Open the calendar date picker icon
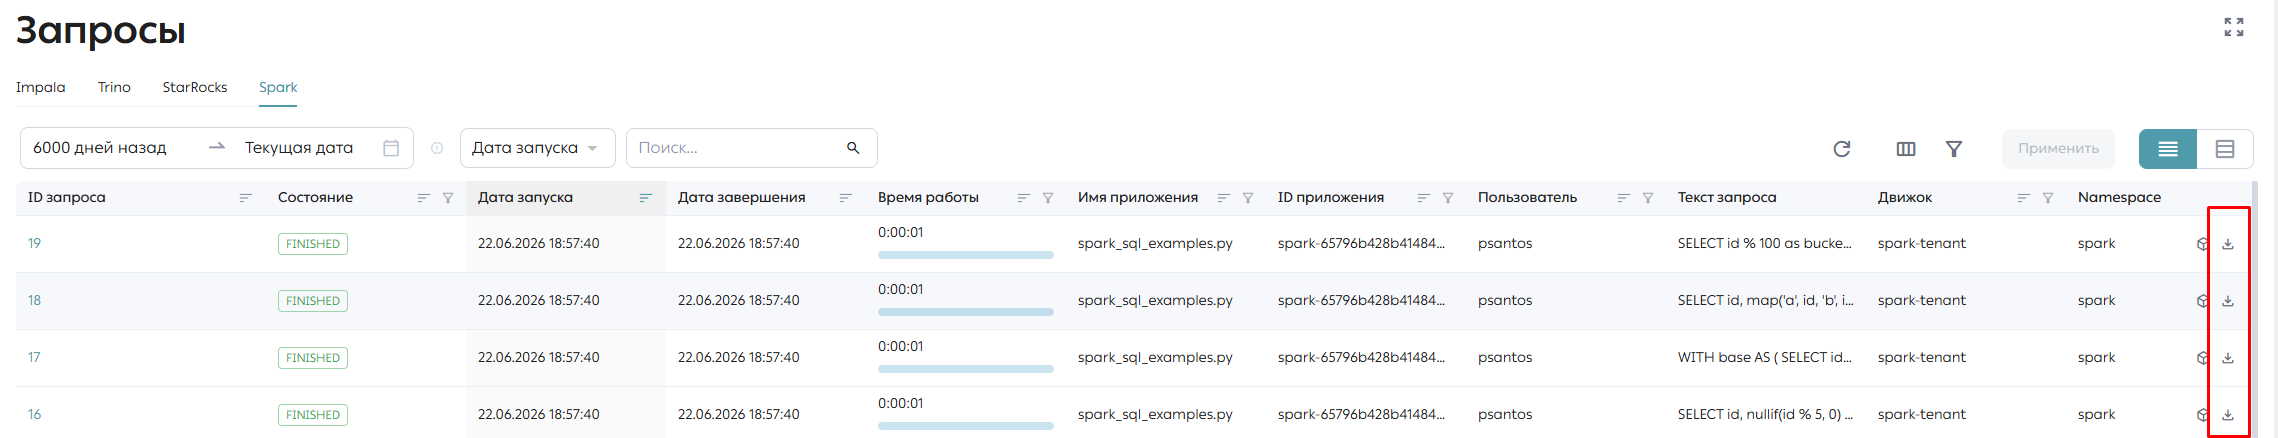This screenshot has width=2278, height=438. pos(391,148)
